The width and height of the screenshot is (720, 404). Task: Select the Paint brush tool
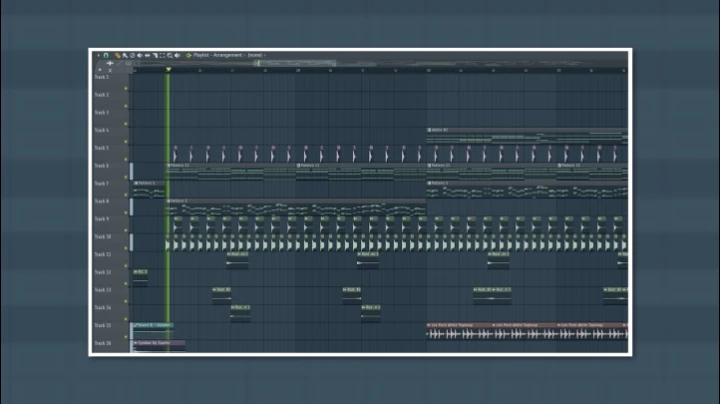coord(125,55)
